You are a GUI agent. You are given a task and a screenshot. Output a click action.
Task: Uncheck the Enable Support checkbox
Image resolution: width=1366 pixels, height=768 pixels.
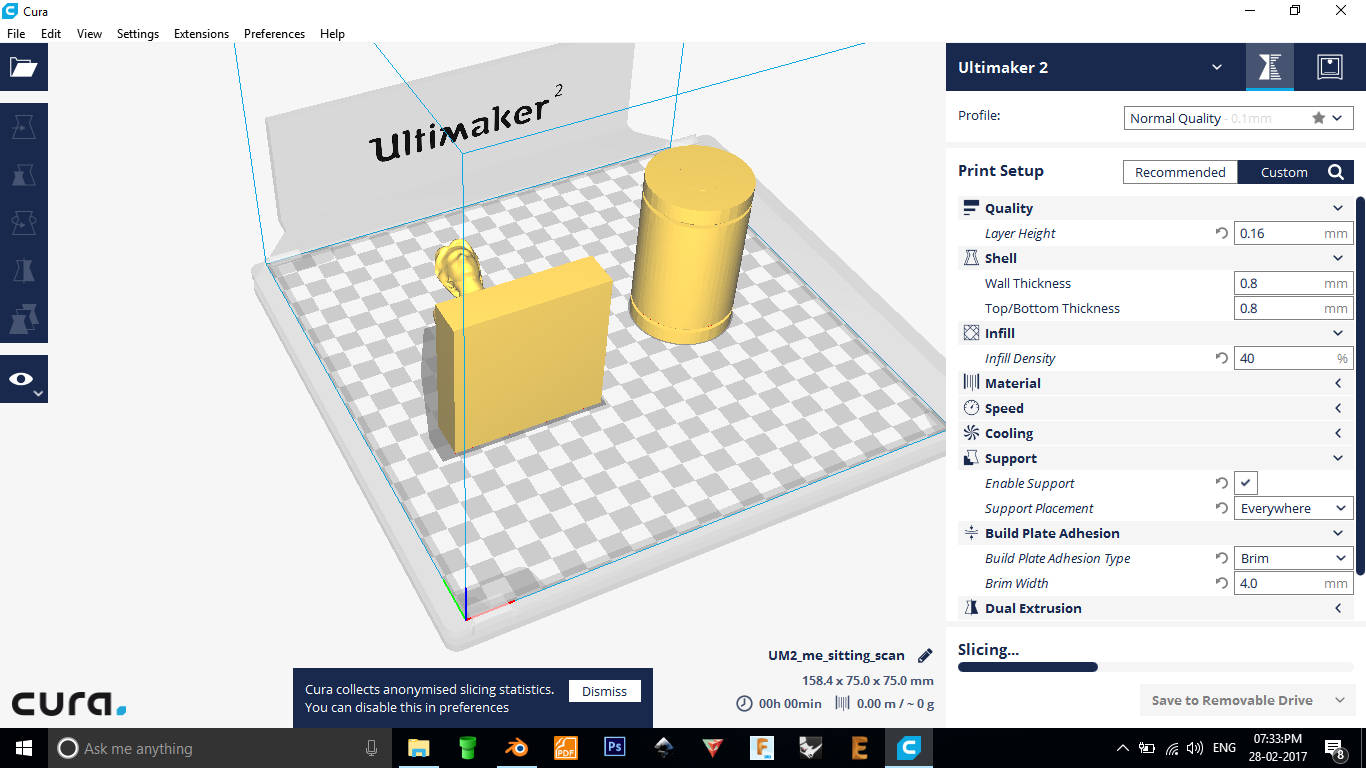click(1245, 483)
